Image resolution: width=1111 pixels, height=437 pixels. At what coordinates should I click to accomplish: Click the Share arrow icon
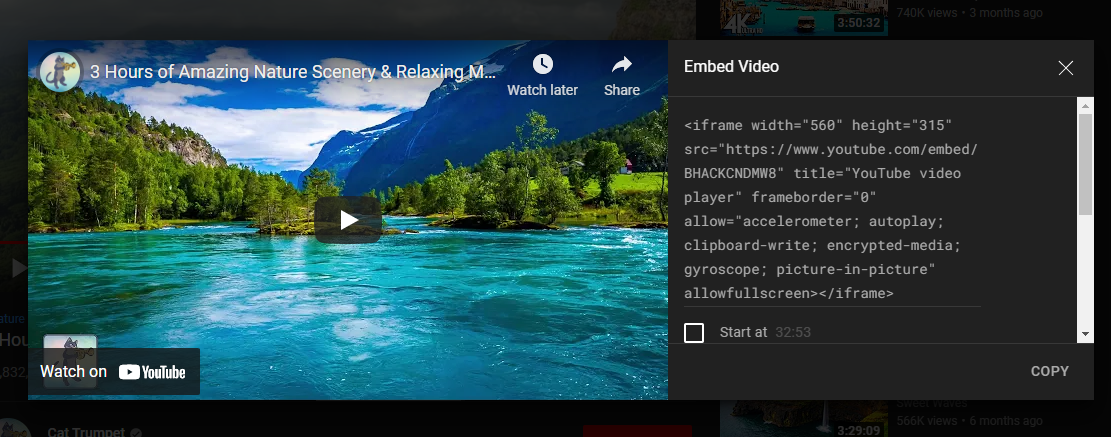tap(622, 65)
